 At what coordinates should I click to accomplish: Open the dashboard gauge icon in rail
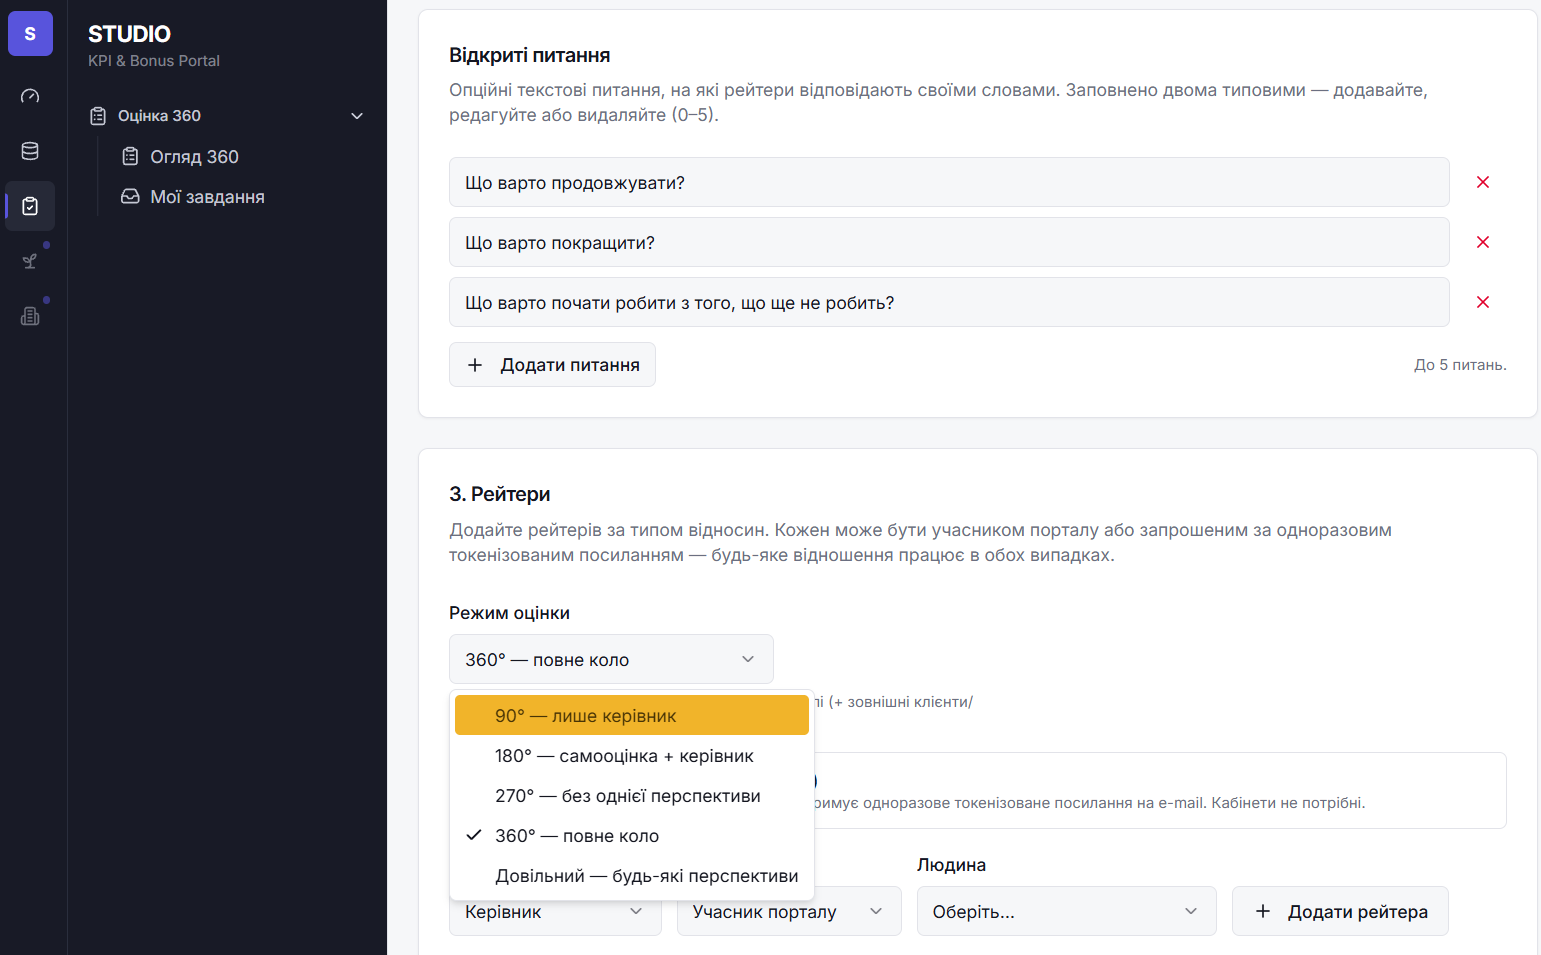tap(30, 96)
